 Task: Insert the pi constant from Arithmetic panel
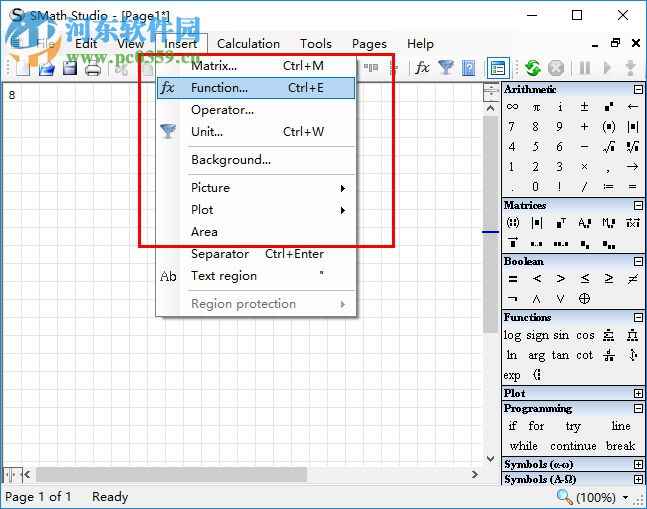(536, 107)
